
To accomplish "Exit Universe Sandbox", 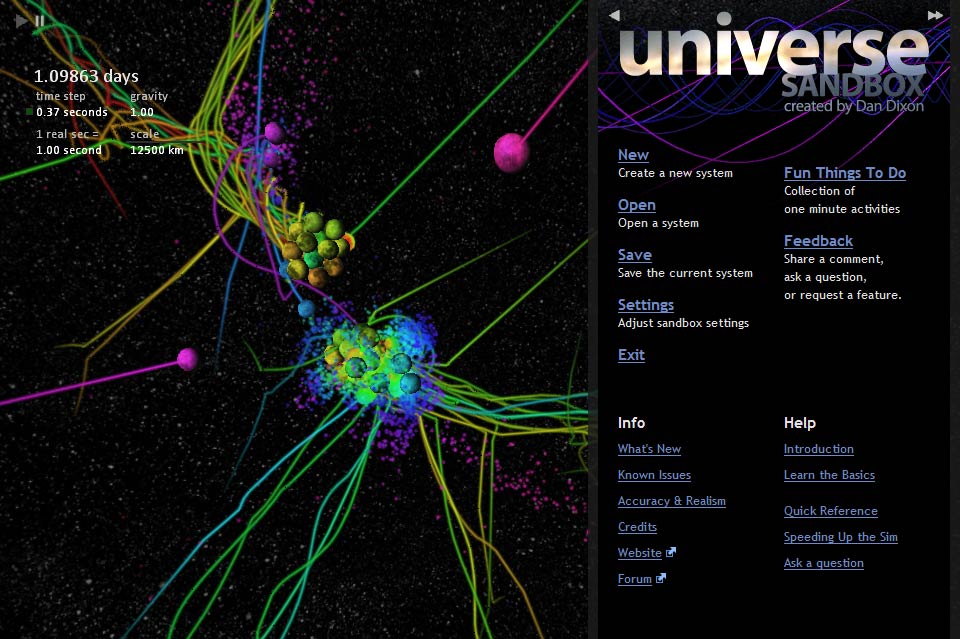I will (x=631, y=355).
